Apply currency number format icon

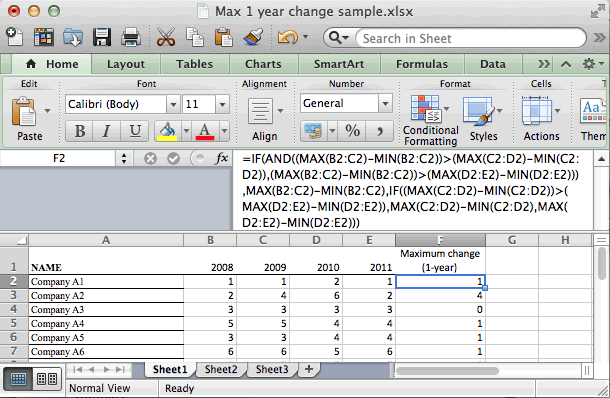313,131
